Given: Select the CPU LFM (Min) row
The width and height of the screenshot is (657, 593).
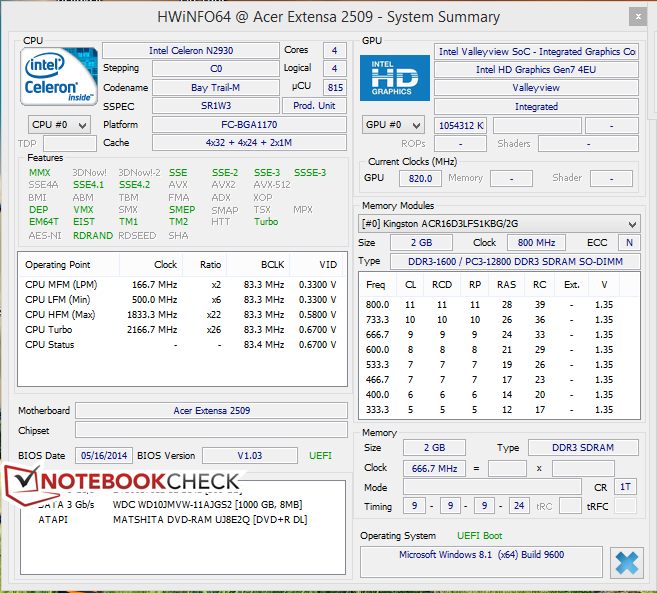Looking at the screenshot, I should (x=181, y=300).
